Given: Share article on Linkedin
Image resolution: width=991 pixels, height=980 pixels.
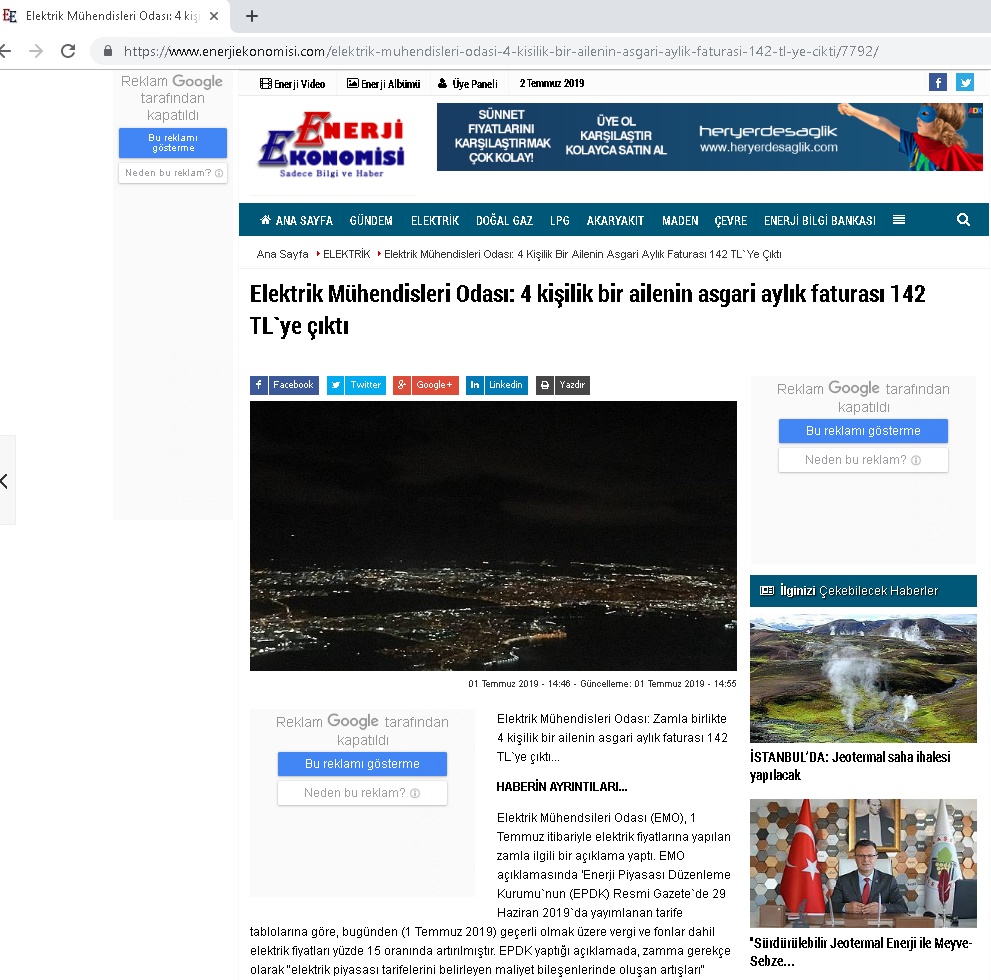Looking at the screenshot, I should pyautogui.click(x=497, y=385).
